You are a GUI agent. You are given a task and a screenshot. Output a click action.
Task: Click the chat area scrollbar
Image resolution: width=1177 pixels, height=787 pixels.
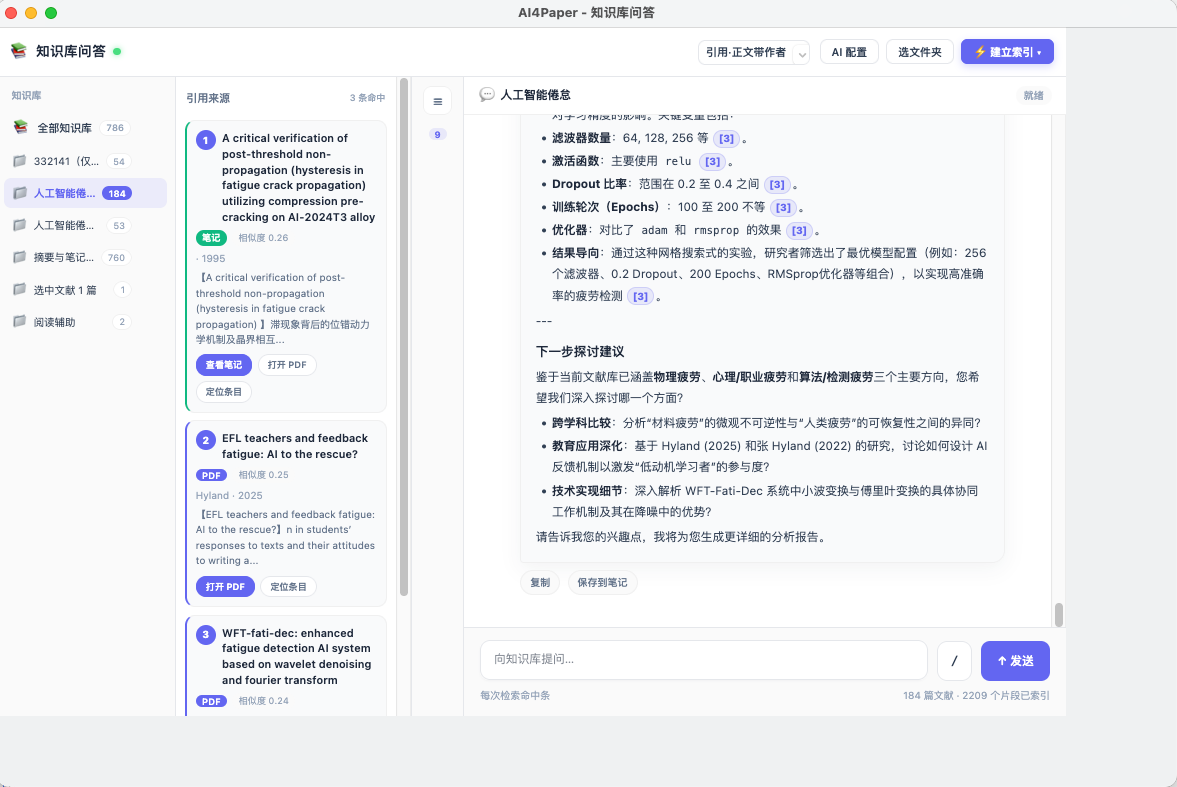coord(1058,614)
